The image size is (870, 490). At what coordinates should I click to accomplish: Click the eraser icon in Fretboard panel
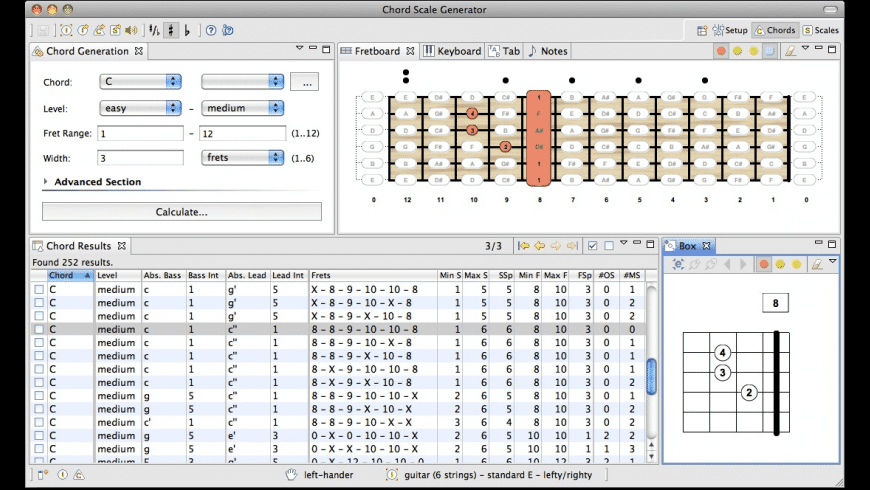pyautogui.click(x=790, y=51)
